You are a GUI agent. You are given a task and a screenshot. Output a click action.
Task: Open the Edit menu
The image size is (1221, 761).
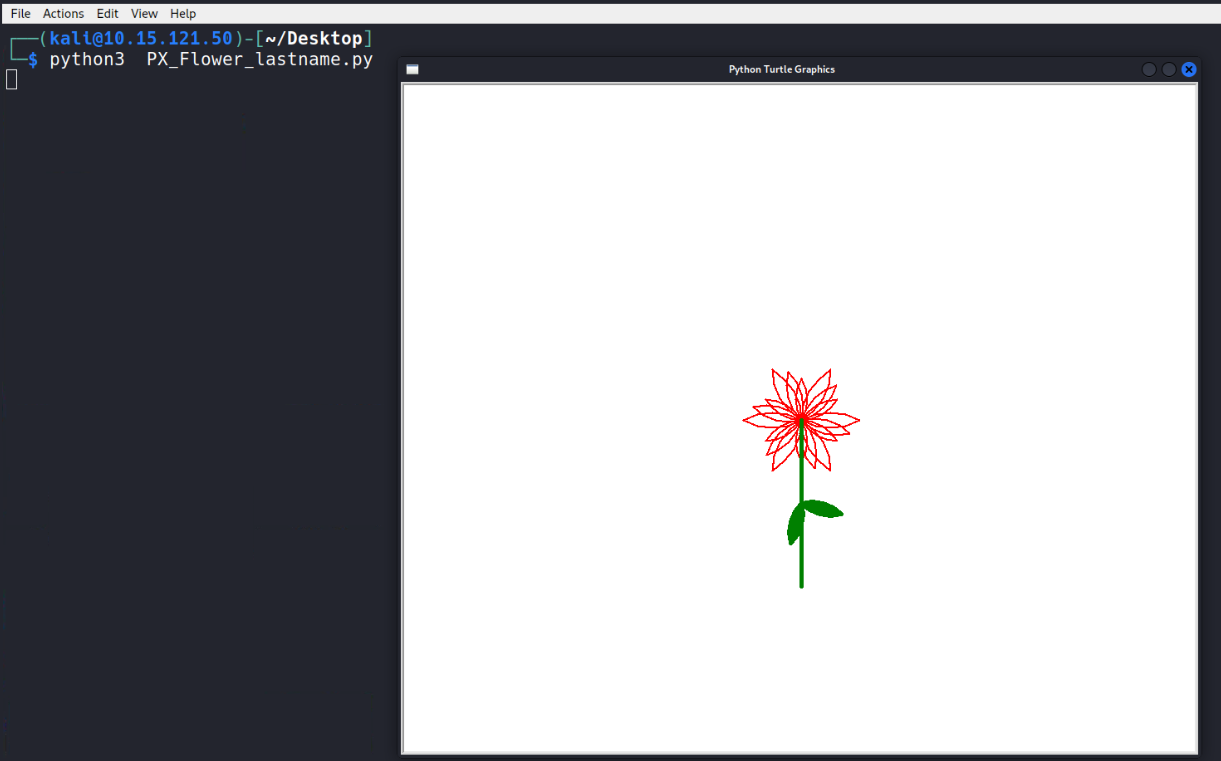[x=107, y=14]
